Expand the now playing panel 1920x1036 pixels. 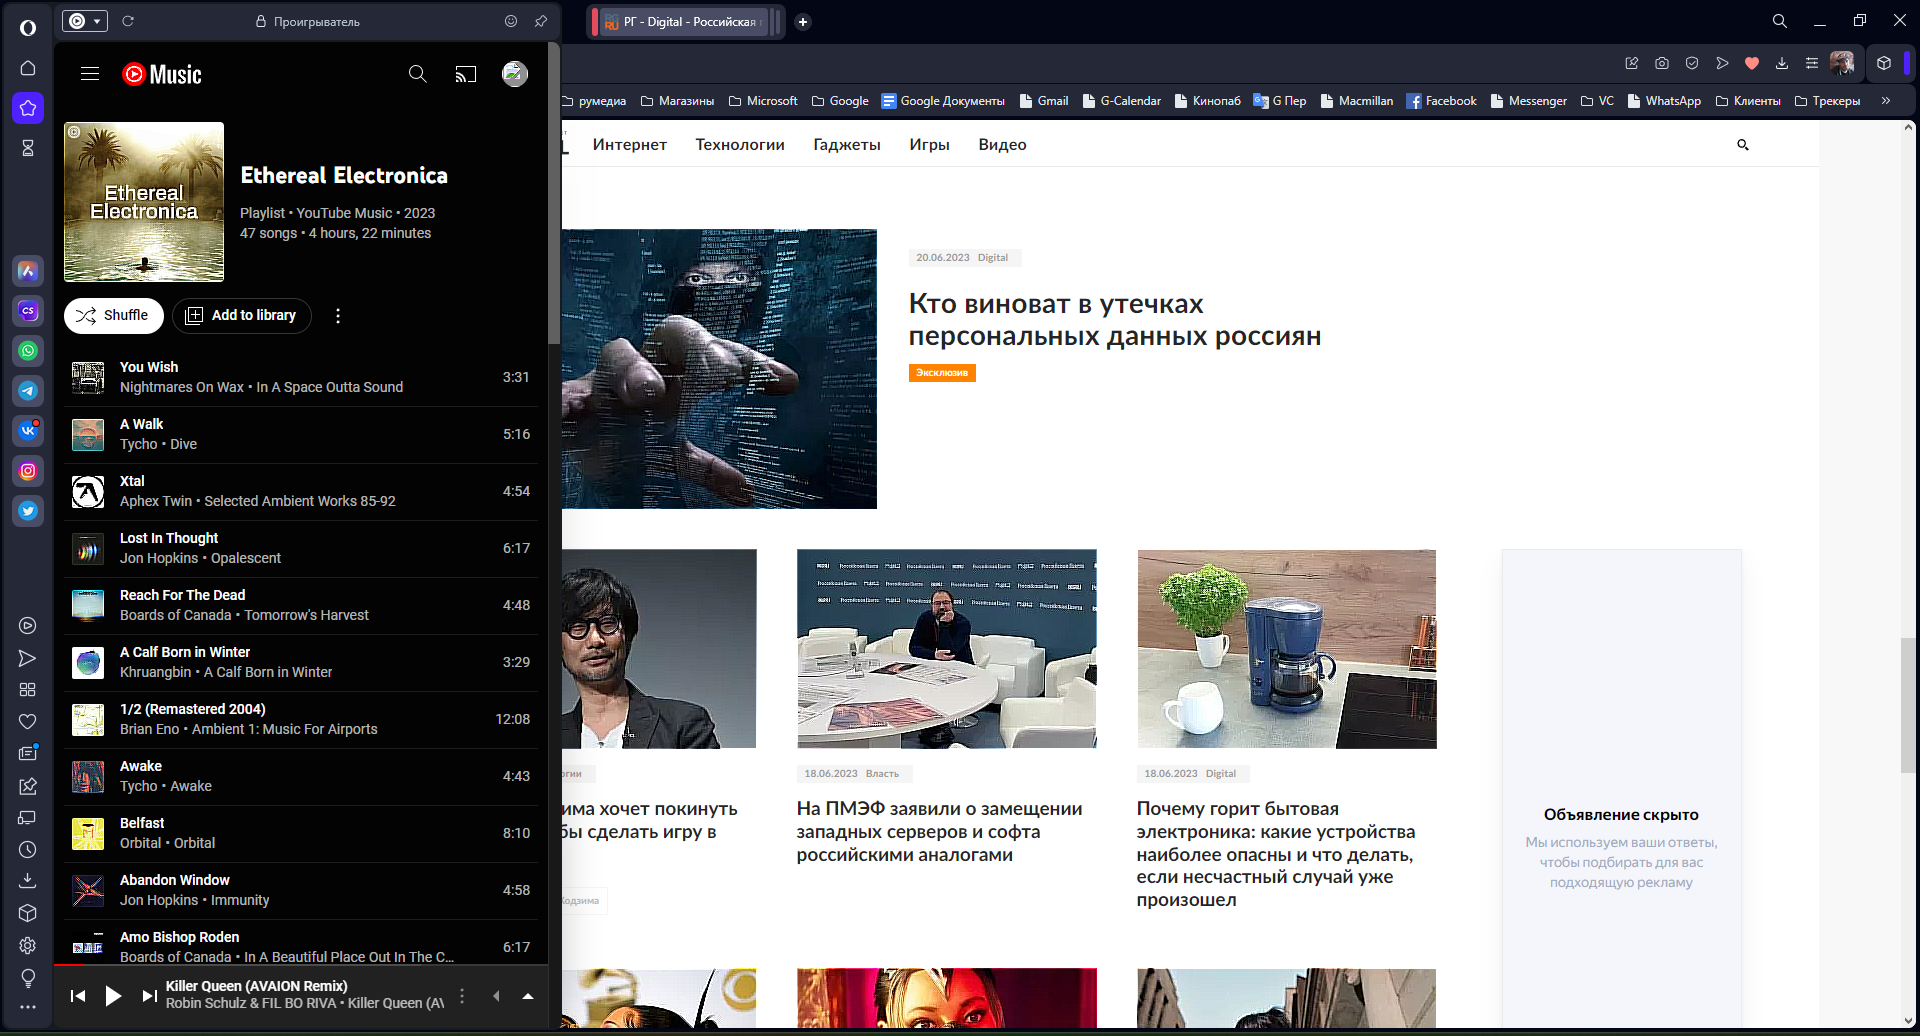click(x=528, y=996)
